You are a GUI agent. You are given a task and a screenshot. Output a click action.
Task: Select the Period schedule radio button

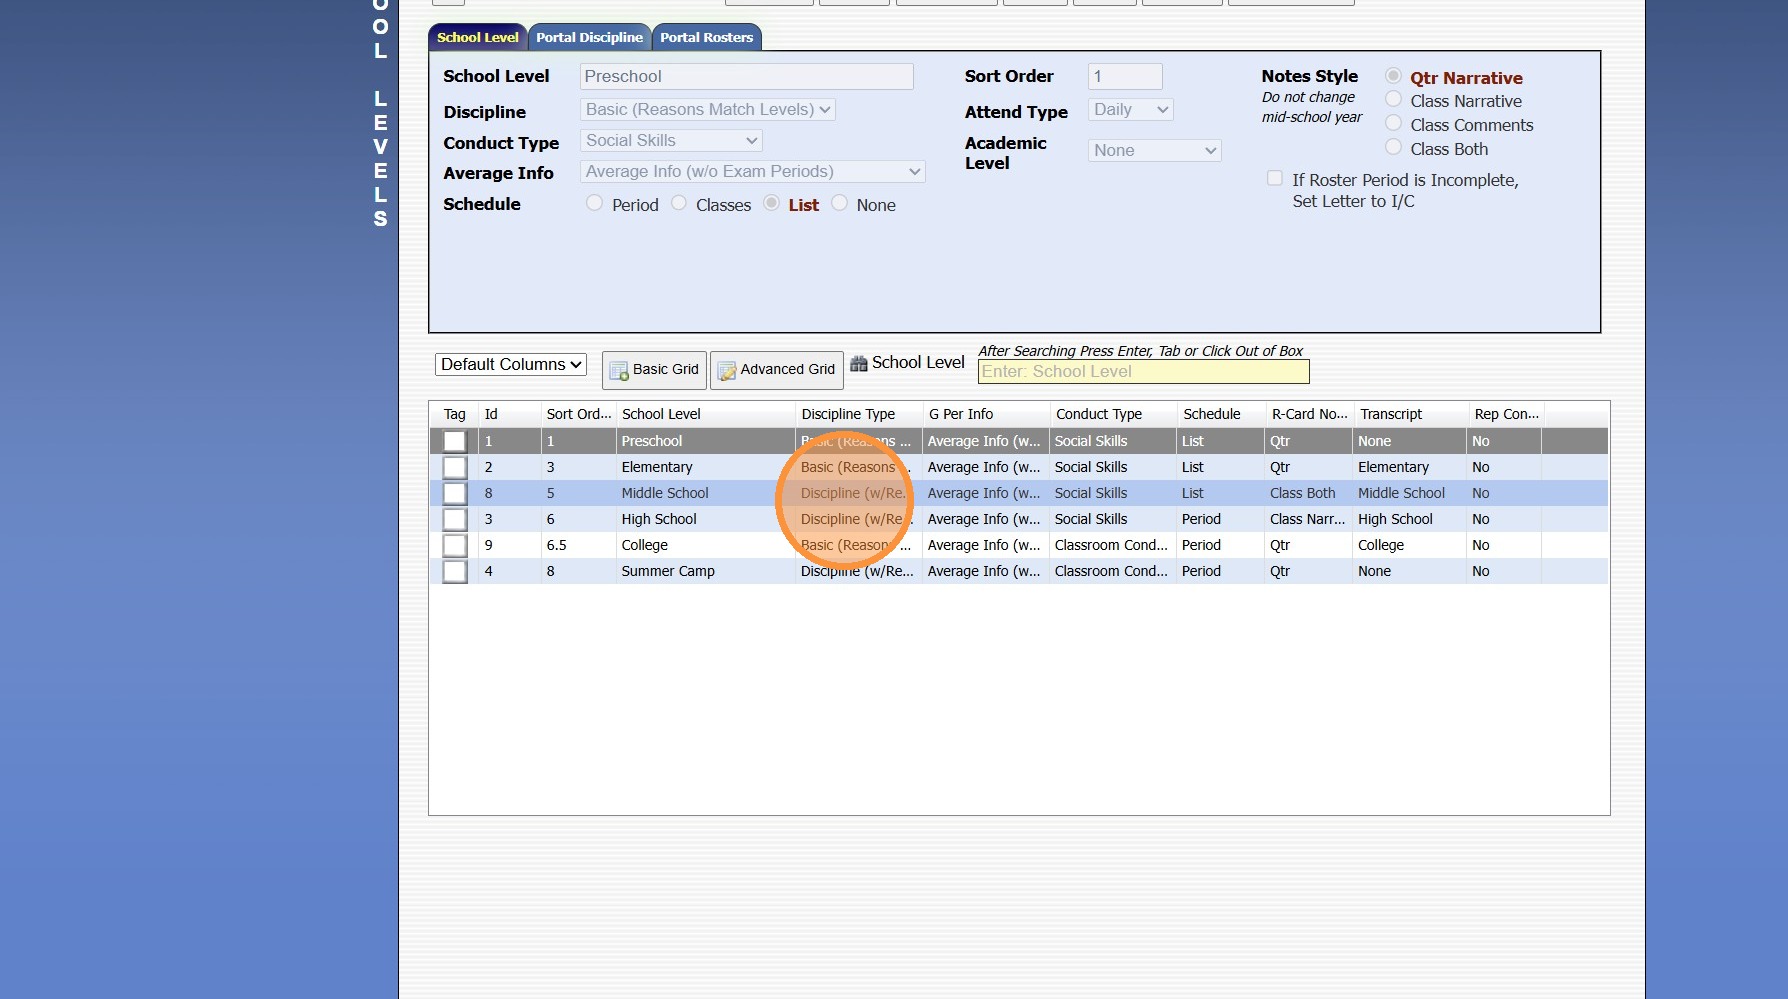click(x=595, y=204)
